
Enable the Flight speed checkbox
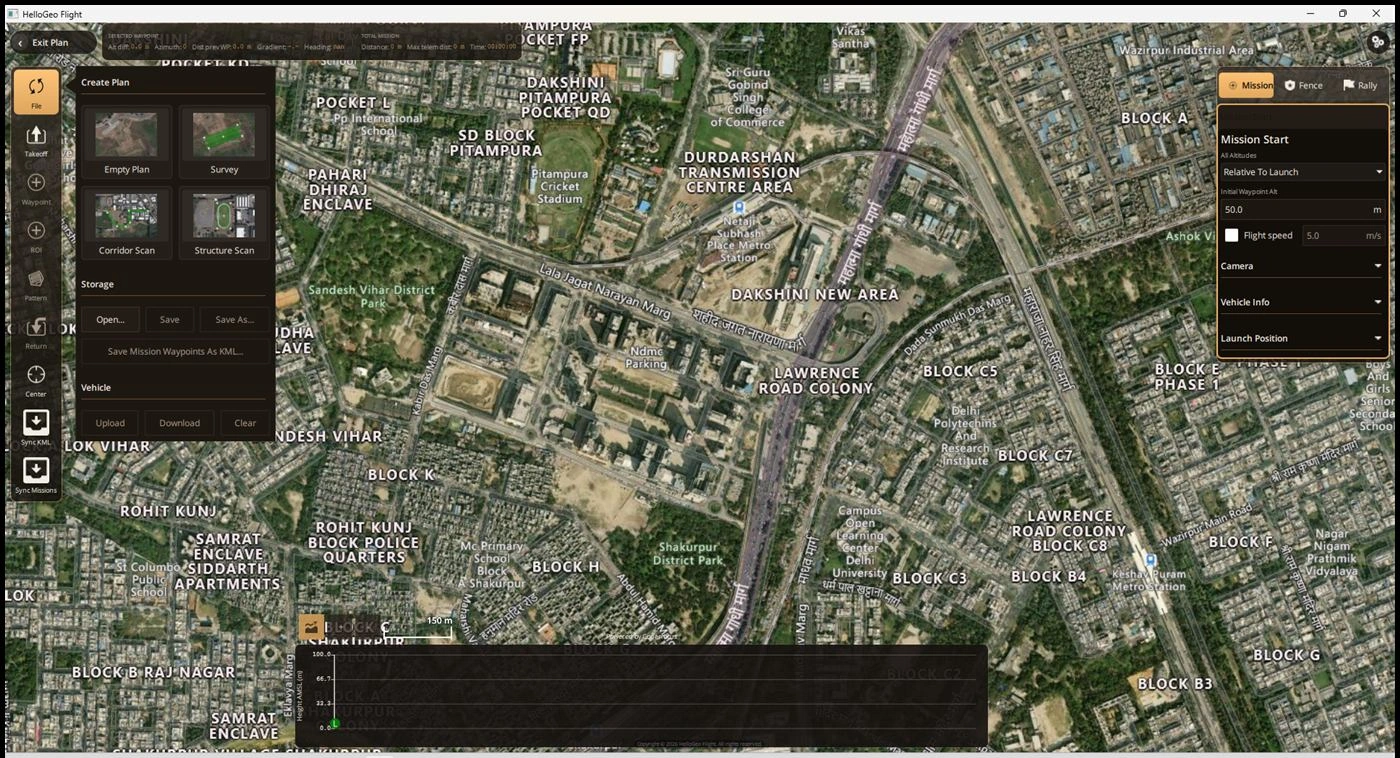click(x=1232, y=235)
